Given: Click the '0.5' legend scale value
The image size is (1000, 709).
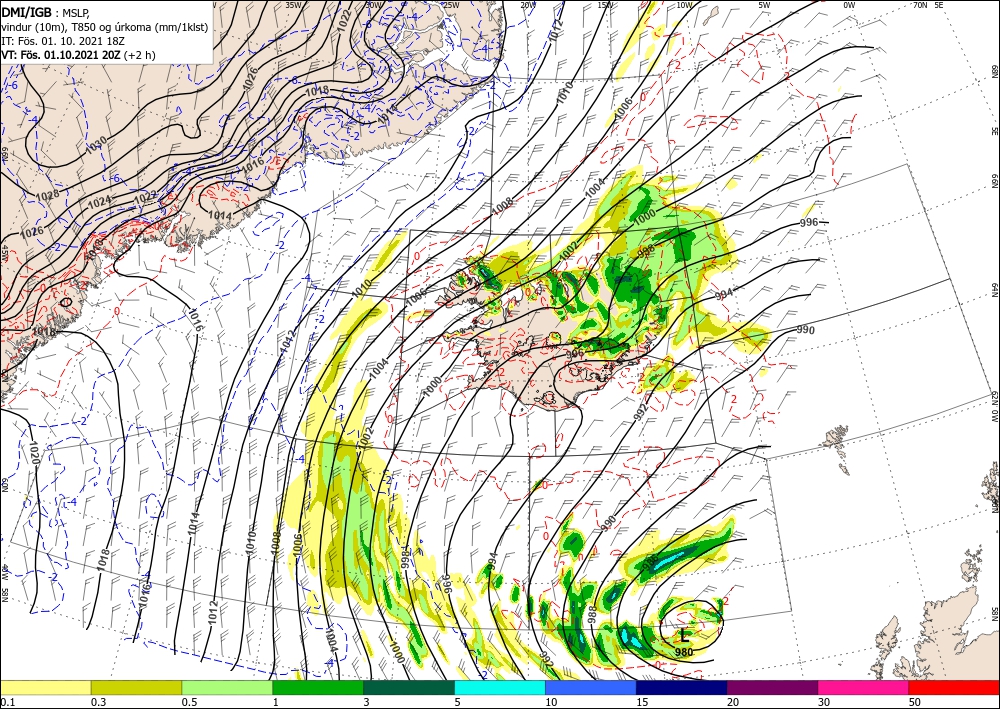Looking at the screenshot, I should (x=189, y=702).
